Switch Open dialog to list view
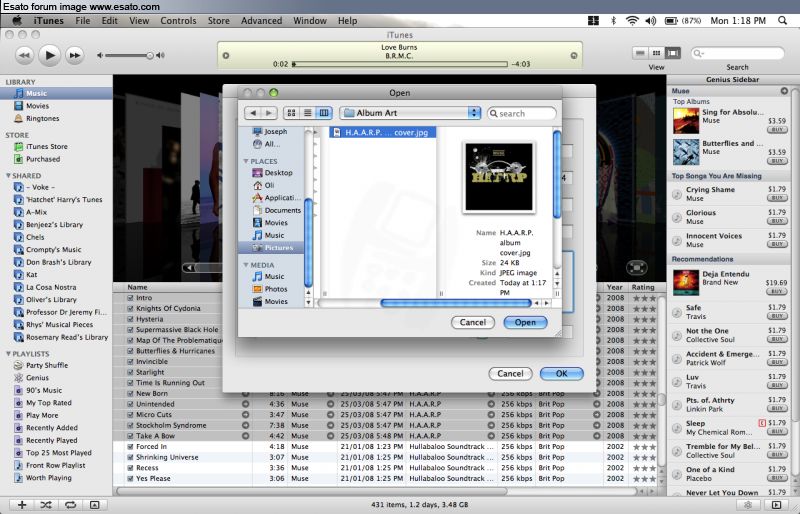Image resolution: width=800 pixels, height=514 pixels. tap(308, 113)
